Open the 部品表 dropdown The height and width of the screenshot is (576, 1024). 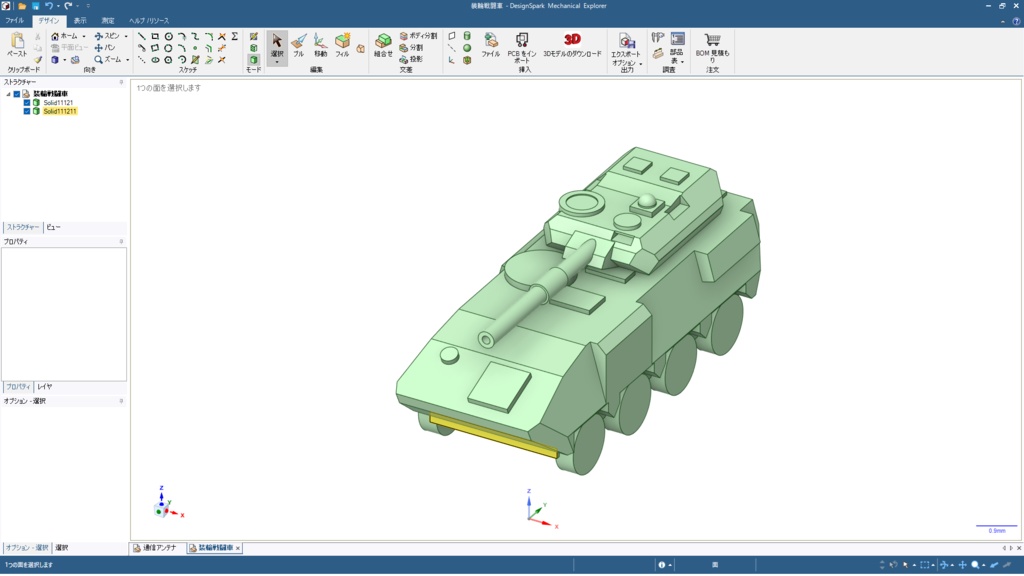coord(682,61)
